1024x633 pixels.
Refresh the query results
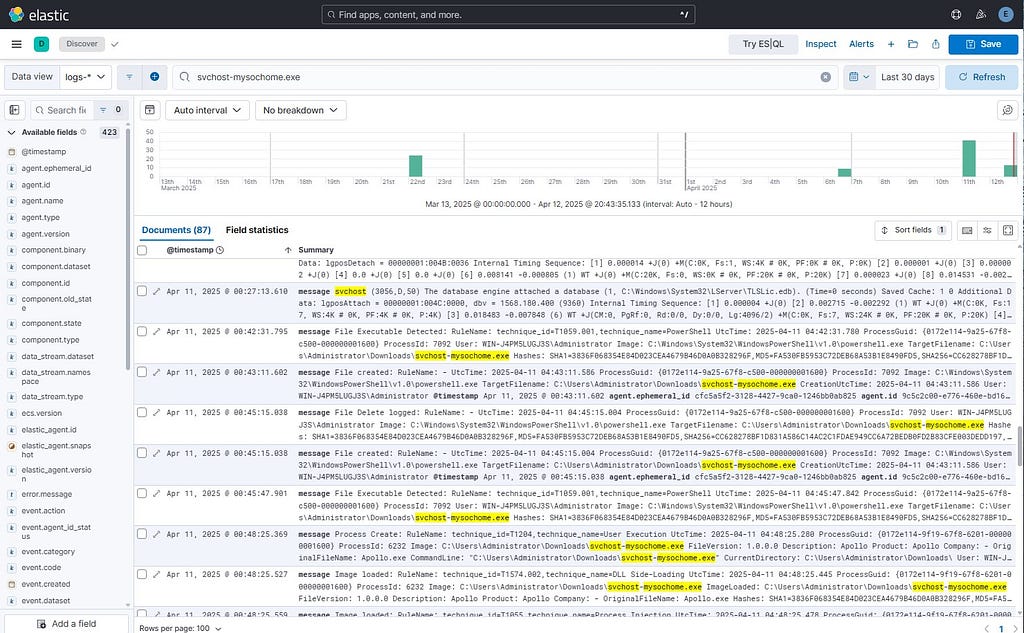[x=982, y=77]
